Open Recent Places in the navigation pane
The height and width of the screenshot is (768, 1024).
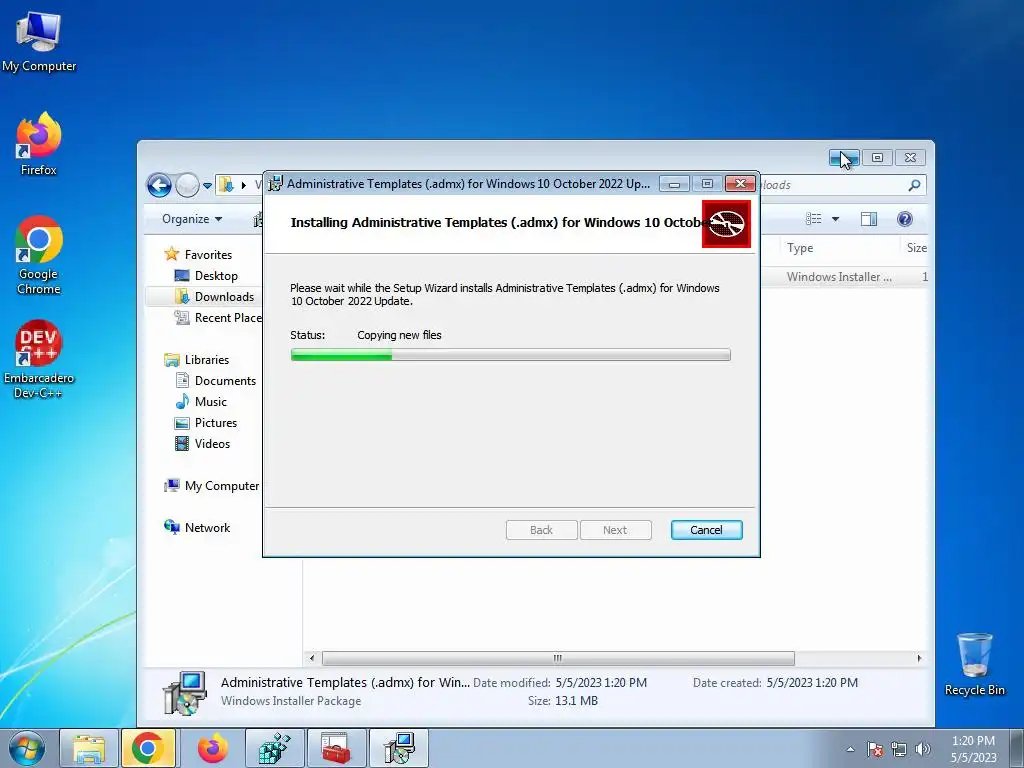217,317
